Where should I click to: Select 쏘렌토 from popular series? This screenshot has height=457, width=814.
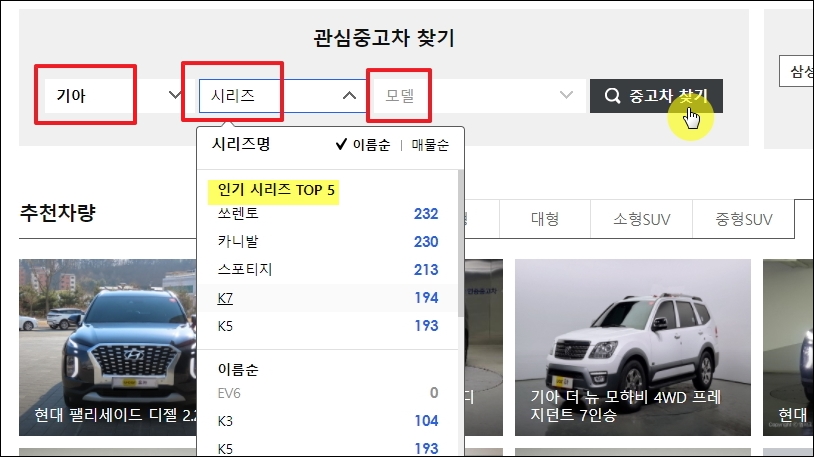(238, 213)
